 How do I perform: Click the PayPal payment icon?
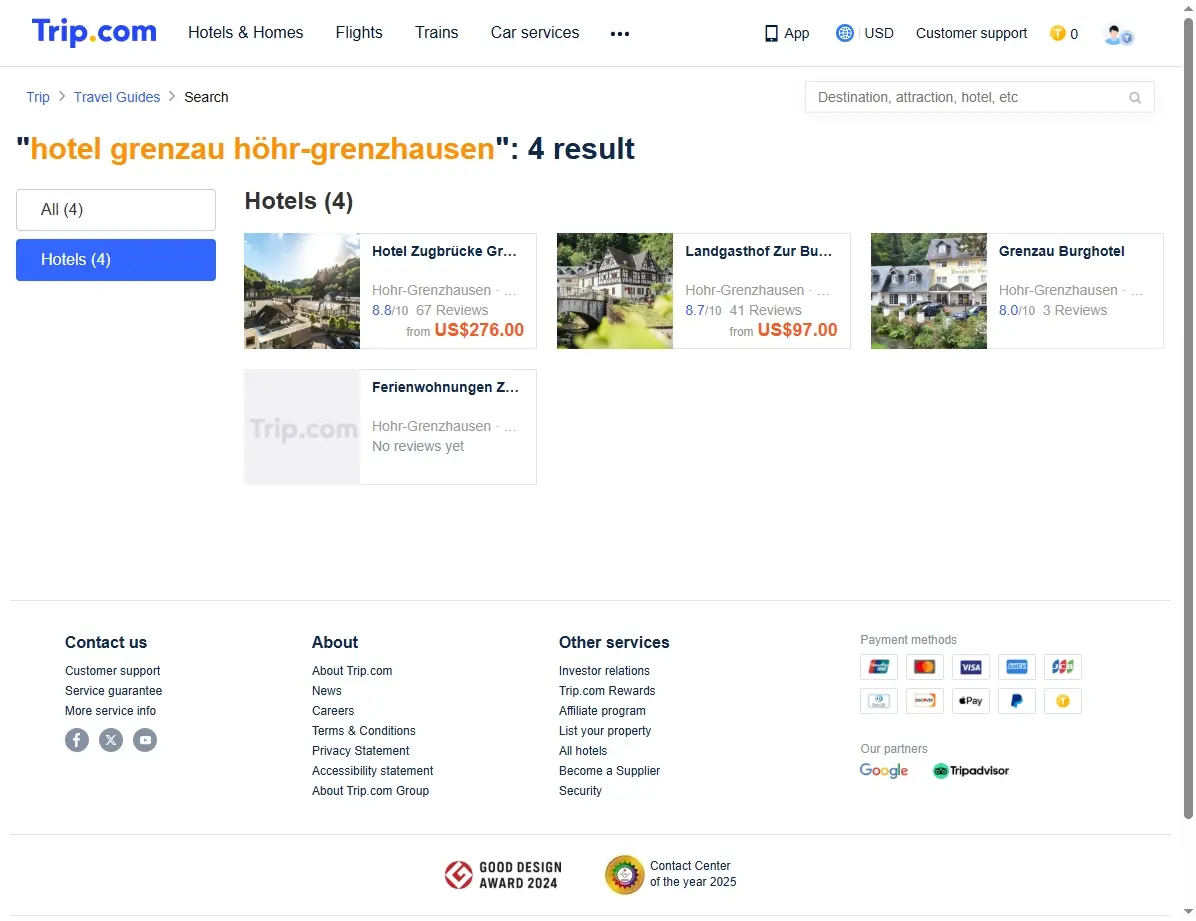click(x=1017, y=700)
